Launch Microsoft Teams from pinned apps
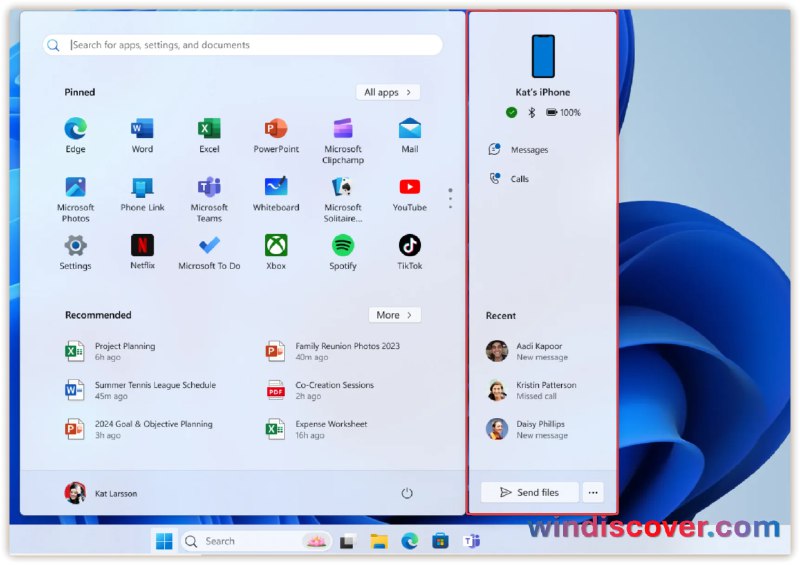The width and height of the screenshot is (800, 567). click(x=209, y=199)
